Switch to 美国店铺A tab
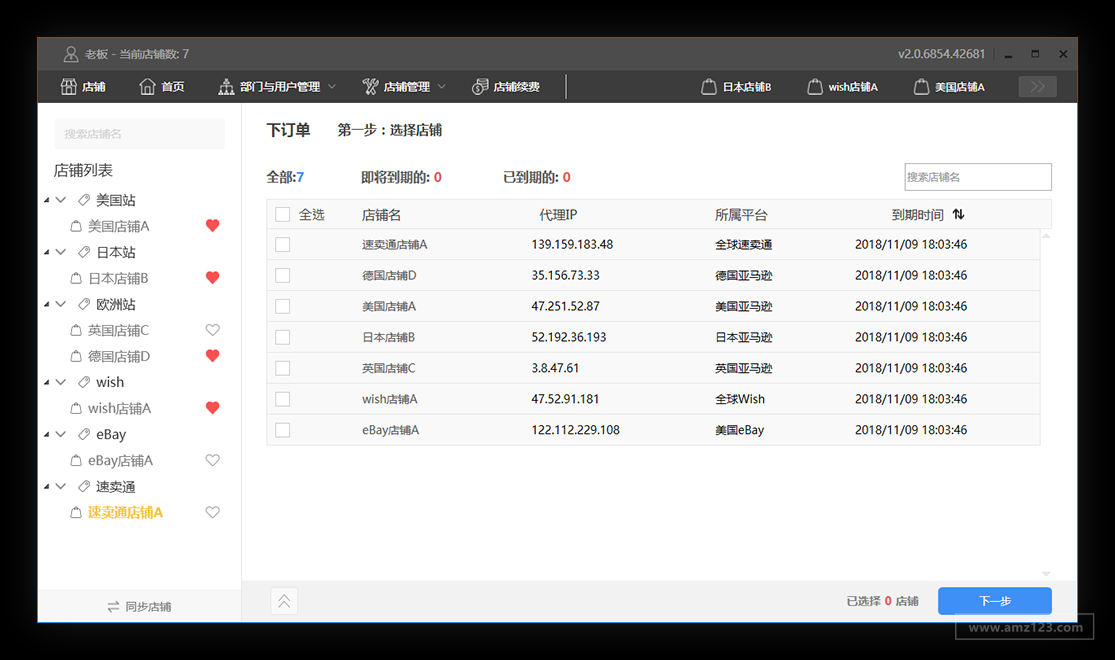 click(949, 87)
